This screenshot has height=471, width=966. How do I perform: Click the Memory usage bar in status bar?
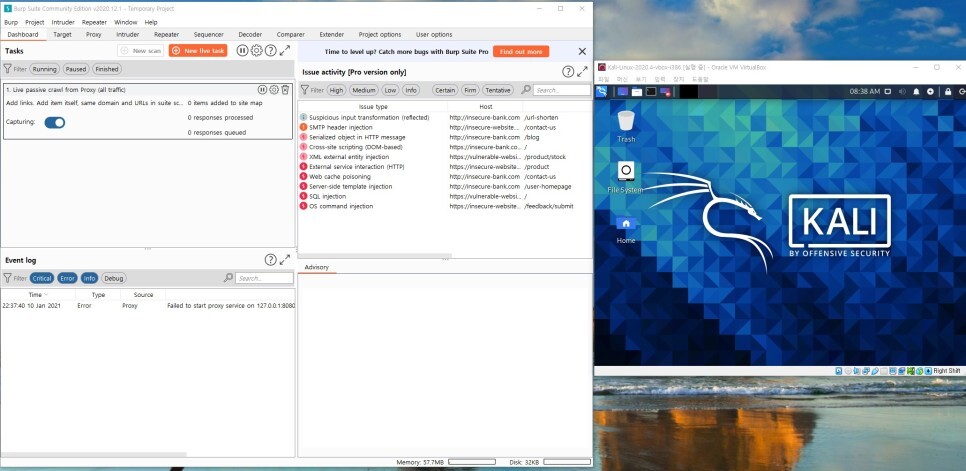pos(471,462)
